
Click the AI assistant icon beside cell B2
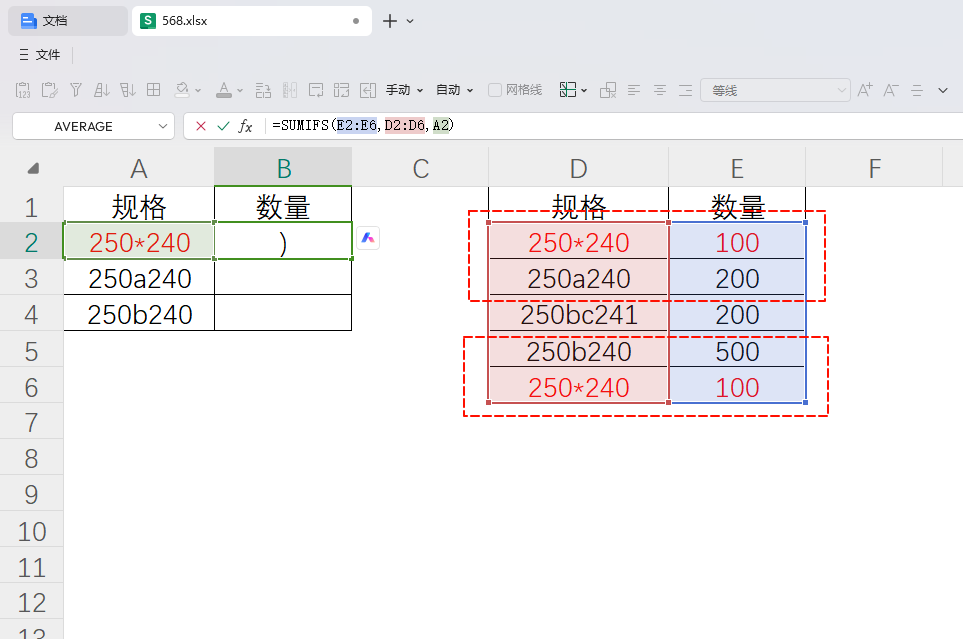coord(368,238)
